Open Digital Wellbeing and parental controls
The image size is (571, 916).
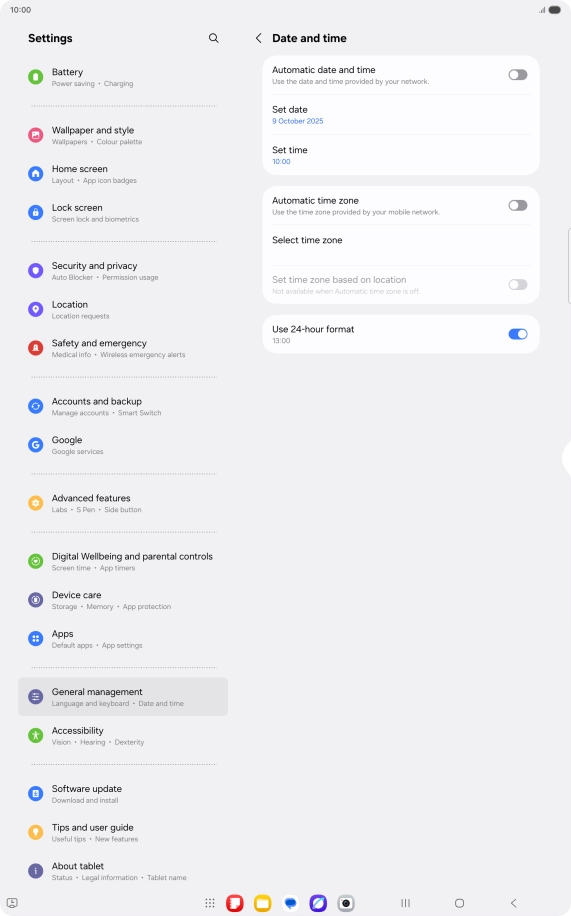[x=123, y=561]
